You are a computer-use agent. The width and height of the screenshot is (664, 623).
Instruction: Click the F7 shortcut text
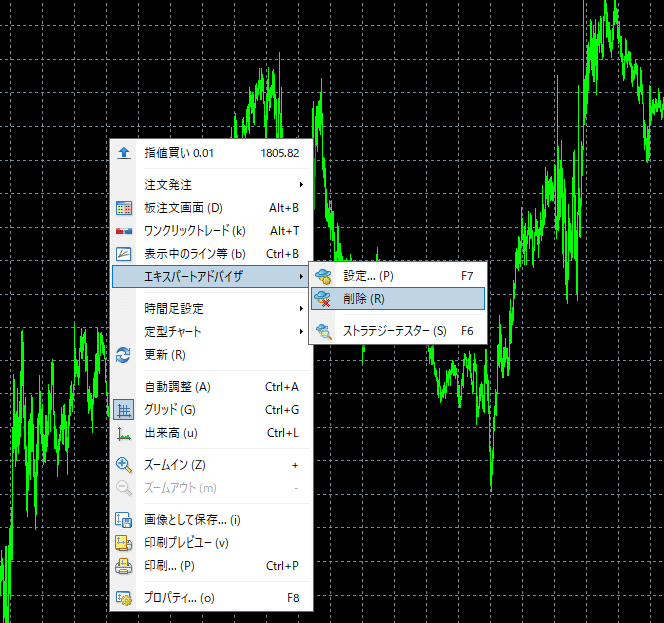[467, 276]
